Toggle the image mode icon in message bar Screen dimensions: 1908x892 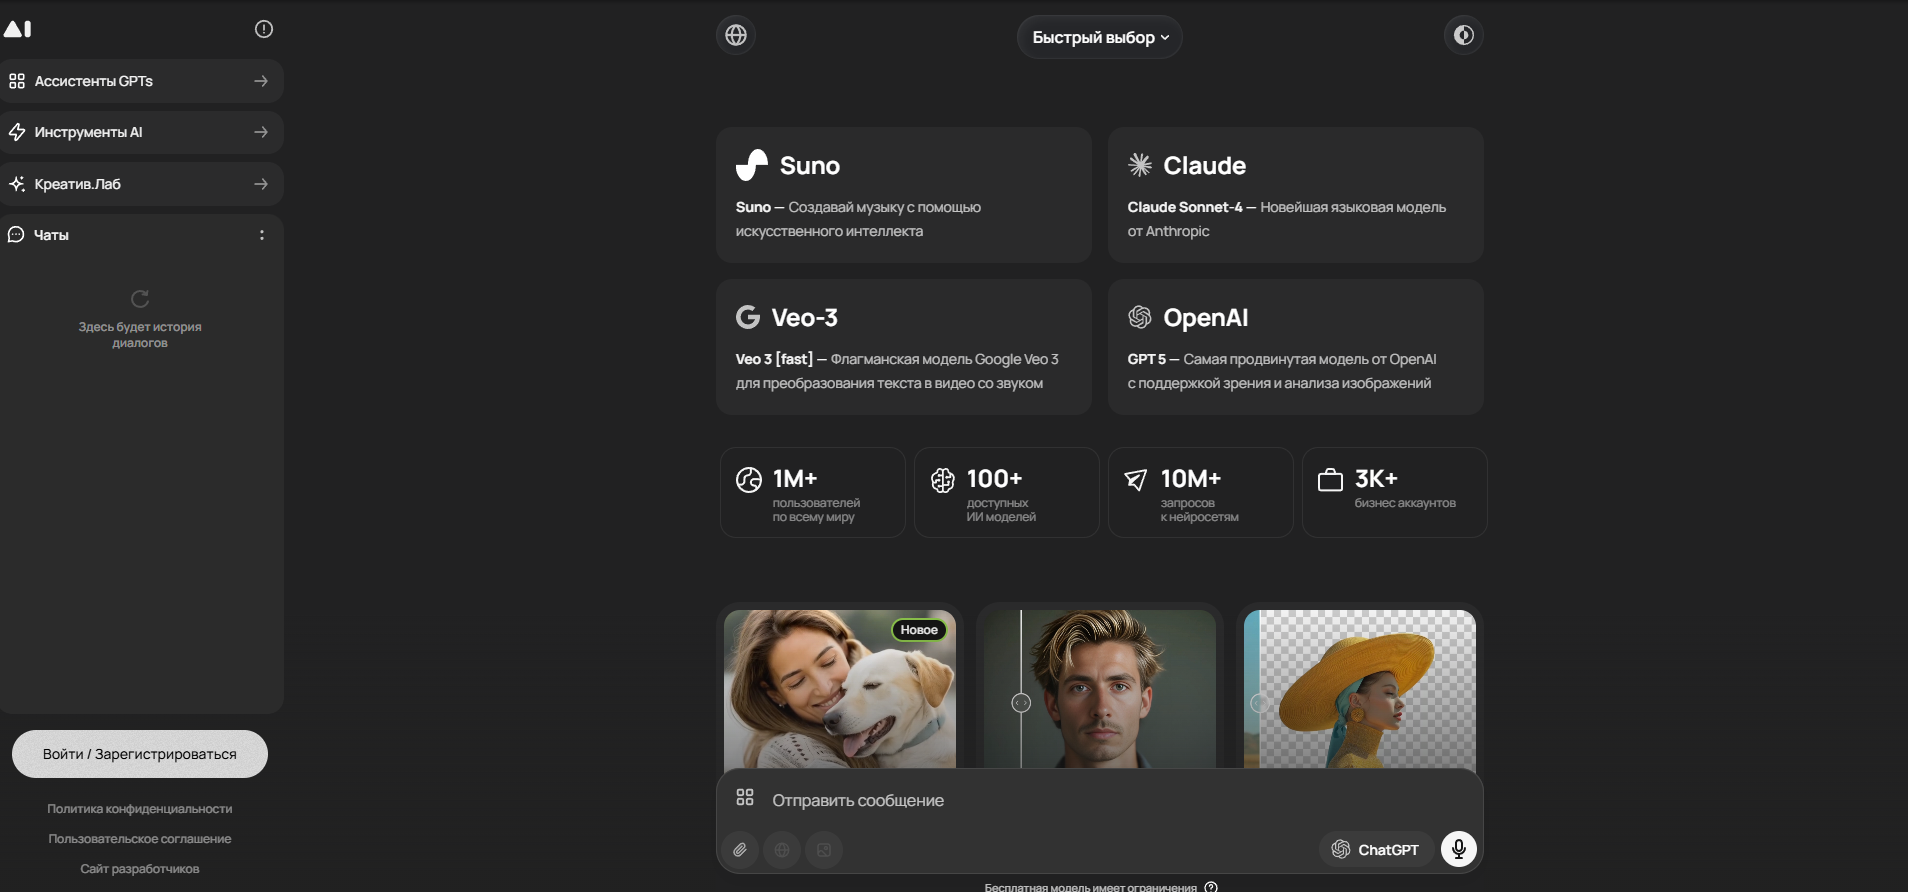click(x=824, y=850)
